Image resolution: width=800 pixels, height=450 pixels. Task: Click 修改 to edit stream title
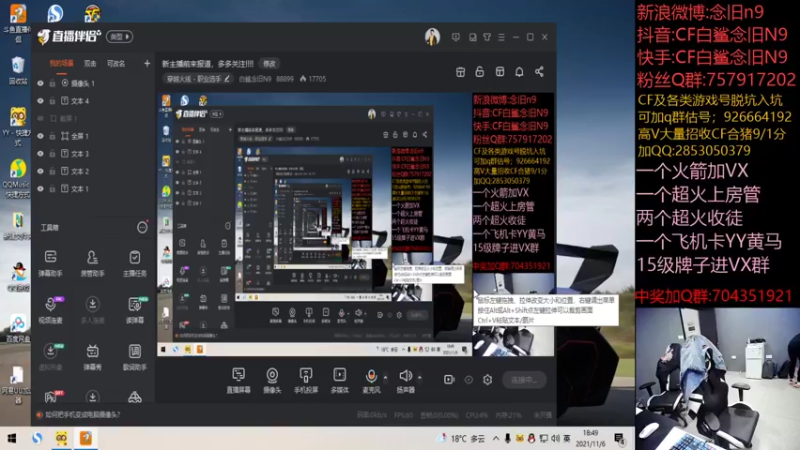269,64
